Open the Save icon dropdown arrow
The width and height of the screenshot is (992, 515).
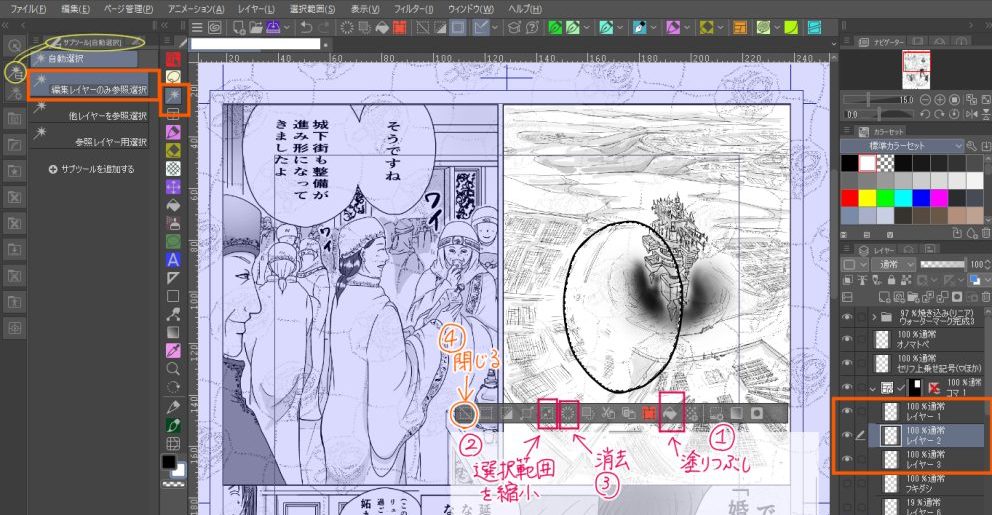pos(287,27)
